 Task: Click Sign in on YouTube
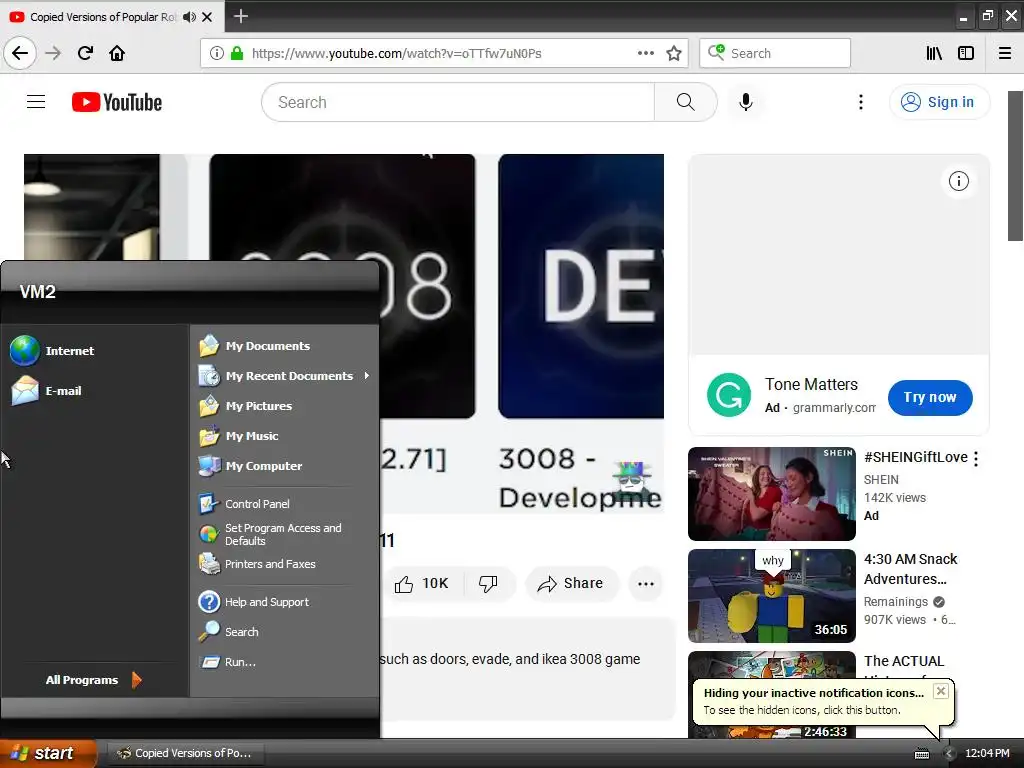tap(939, 102)
